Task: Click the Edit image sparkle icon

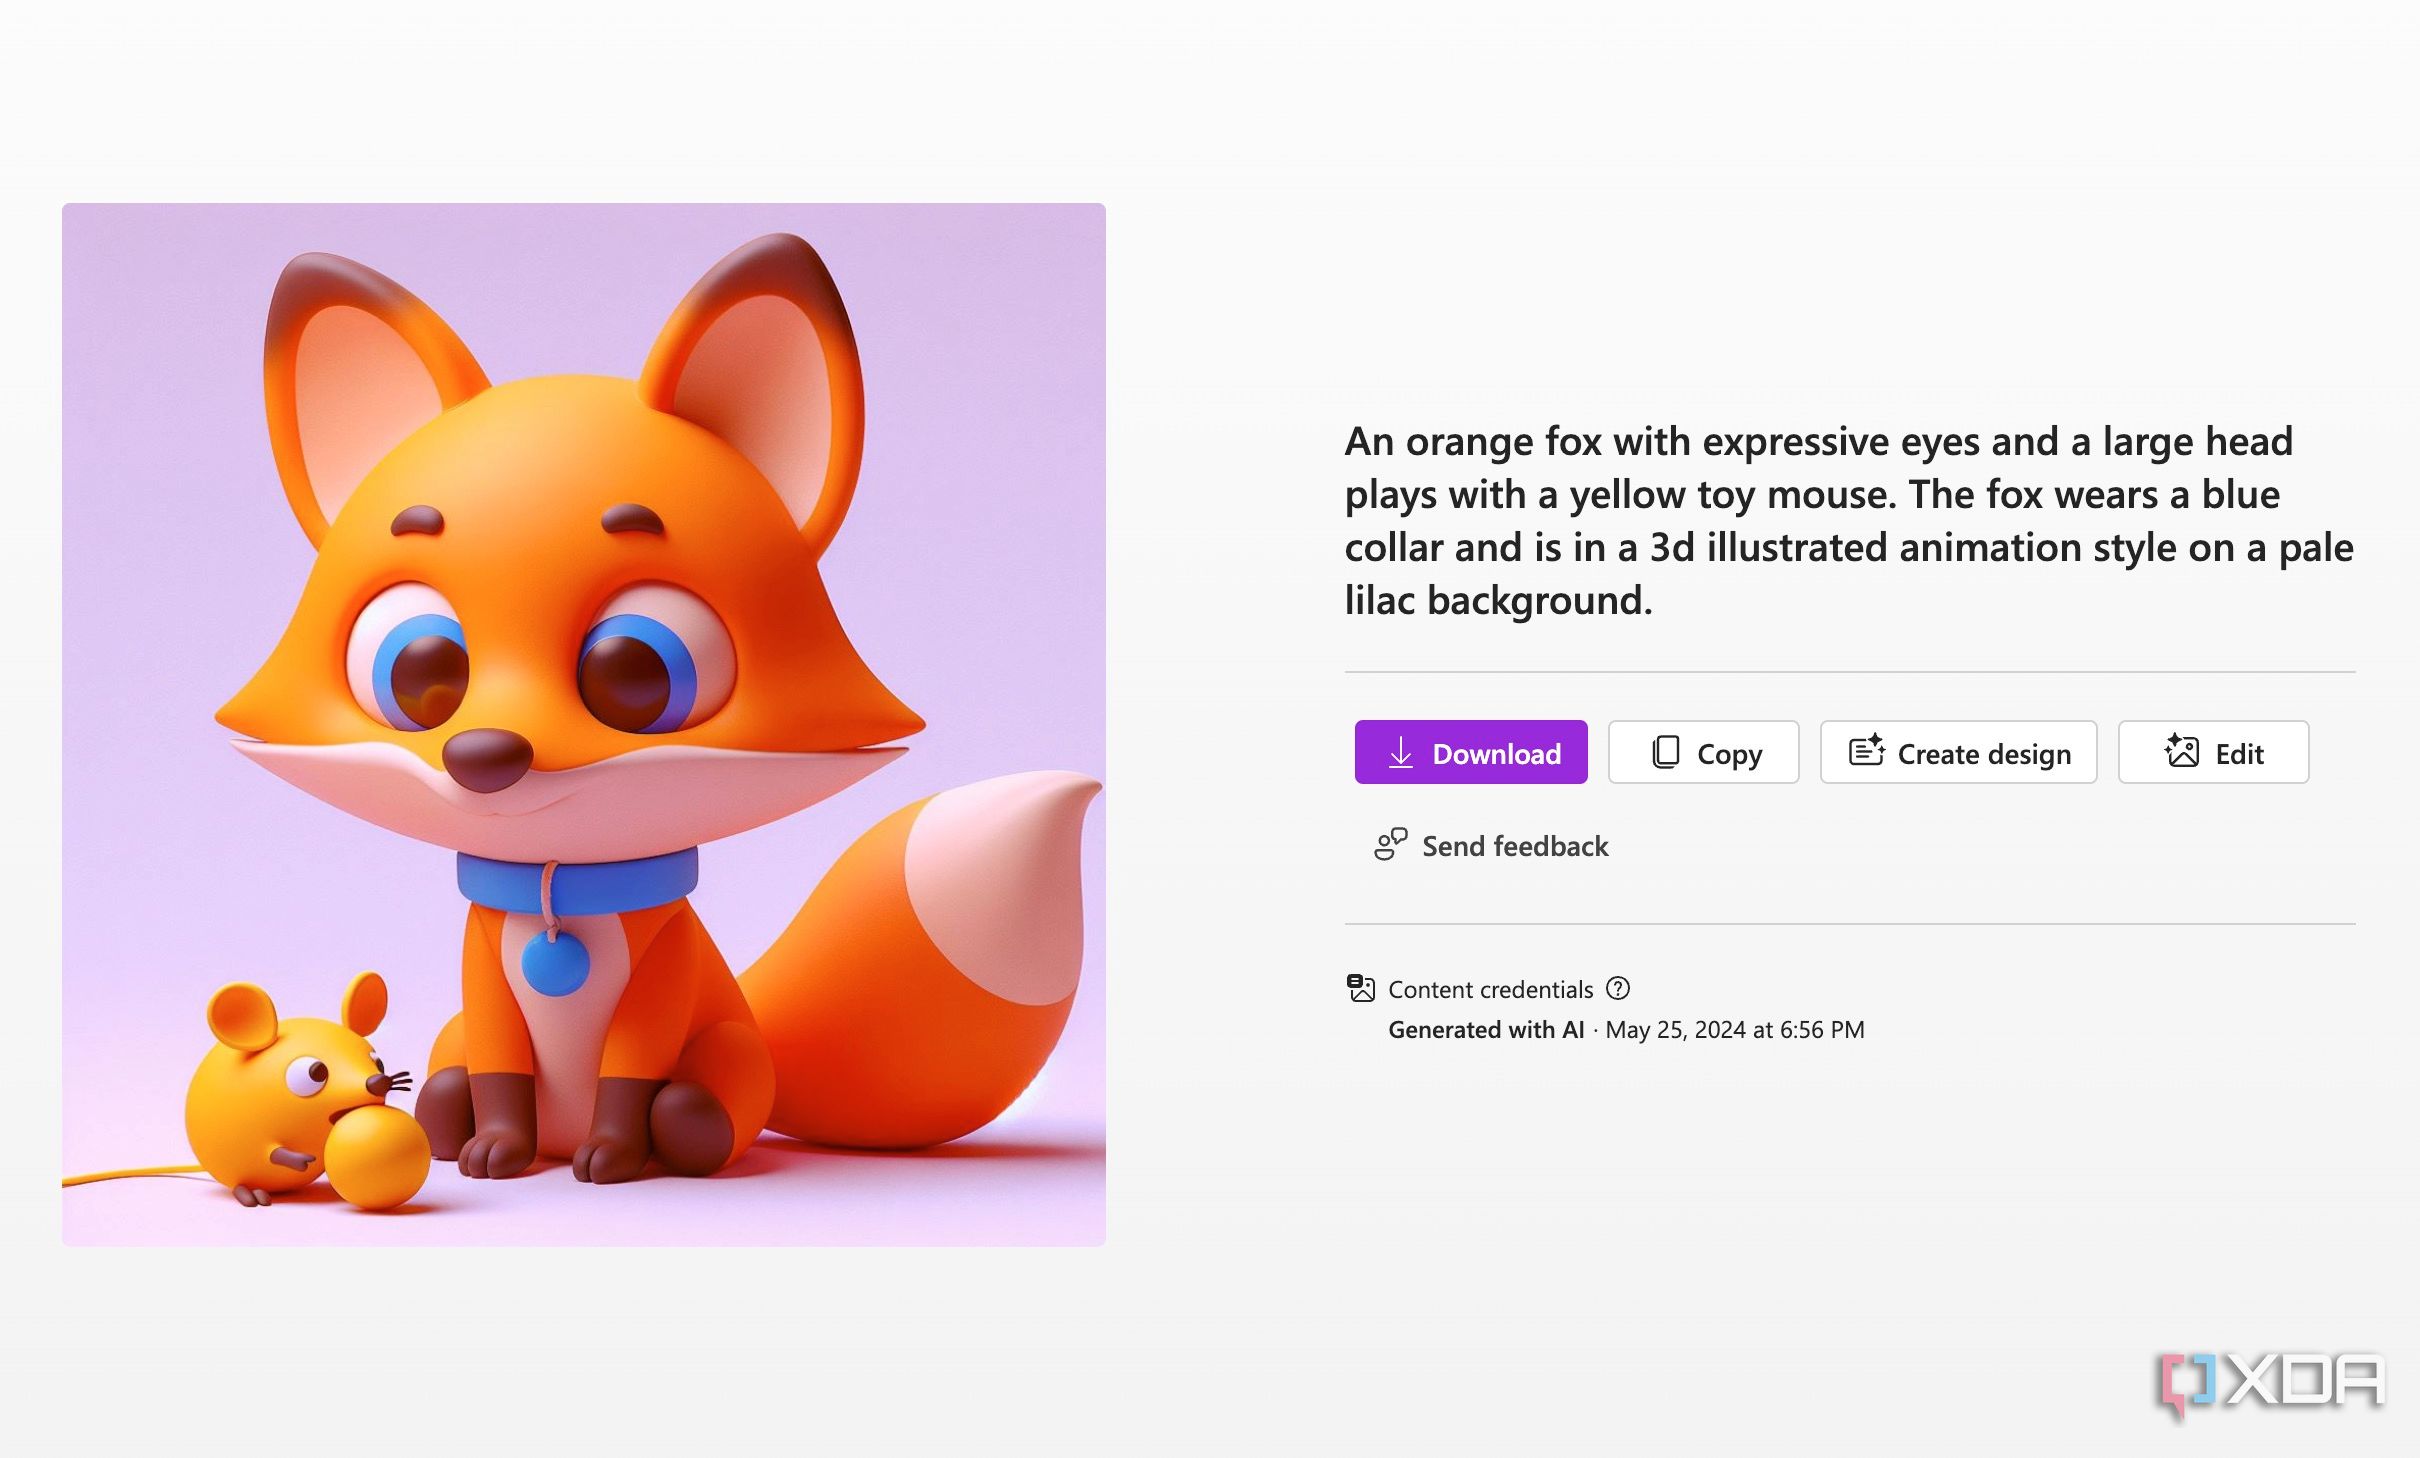Action: pyautogui.click(x=2181, y=751)
